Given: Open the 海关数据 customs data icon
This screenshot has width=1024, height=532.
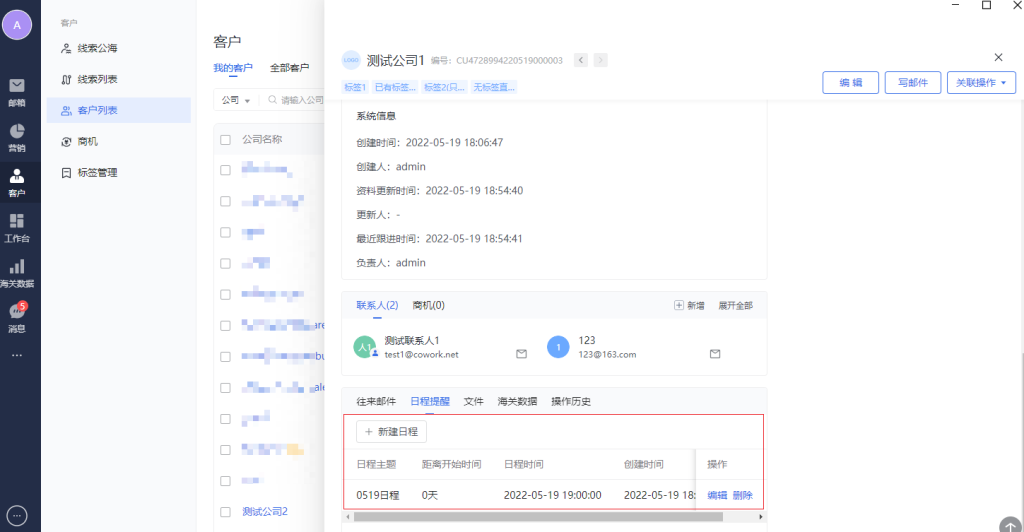Looking at the screenshot, I should 17,272.
